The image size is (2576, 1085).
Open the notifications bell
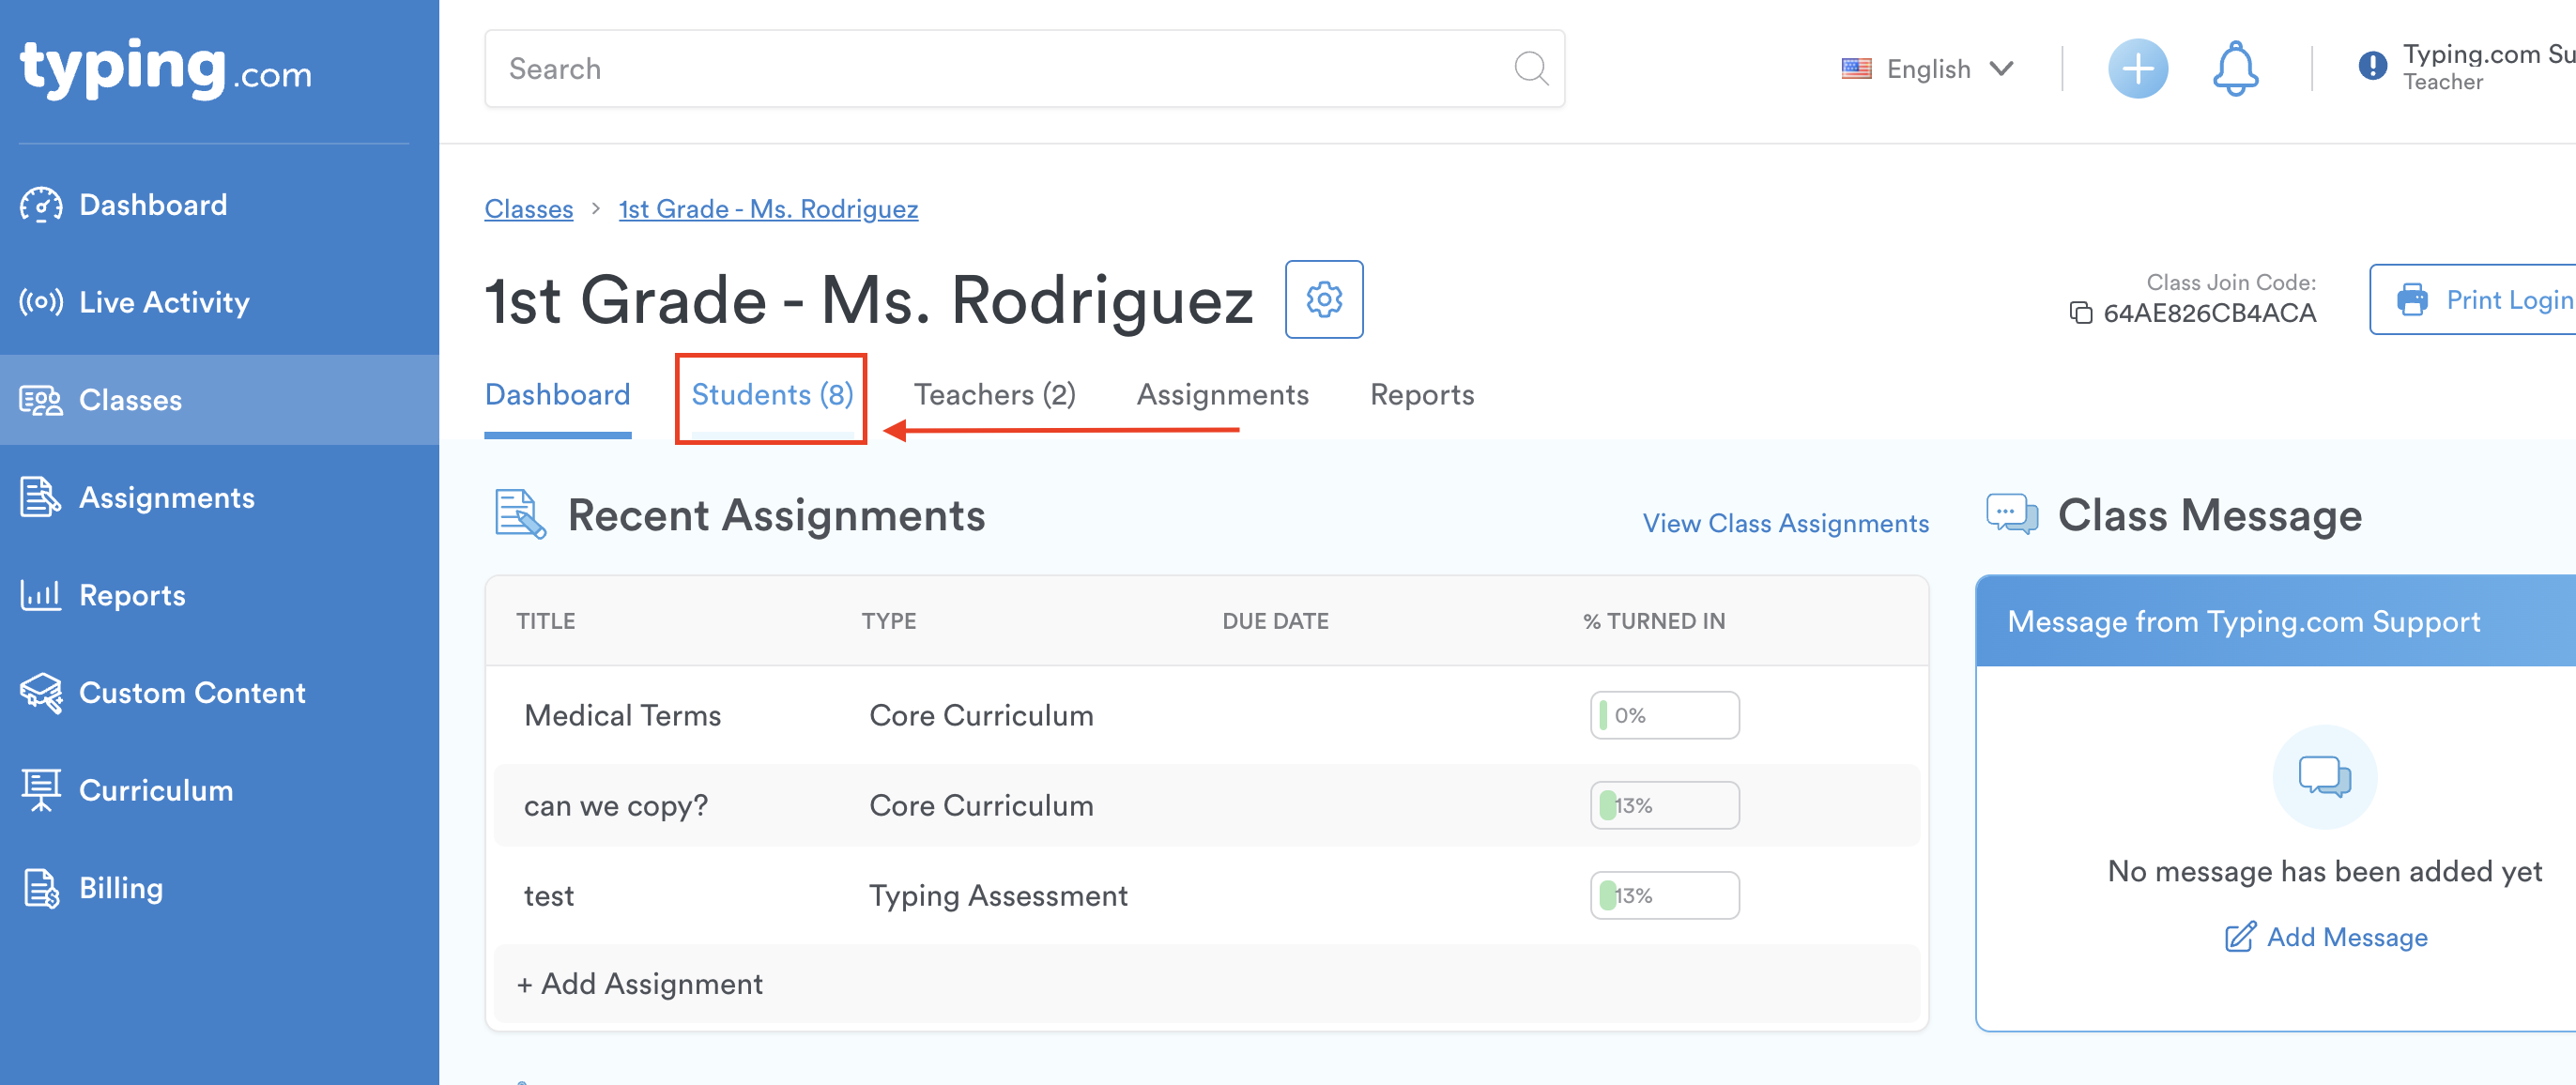click(x=2234, y=69)
